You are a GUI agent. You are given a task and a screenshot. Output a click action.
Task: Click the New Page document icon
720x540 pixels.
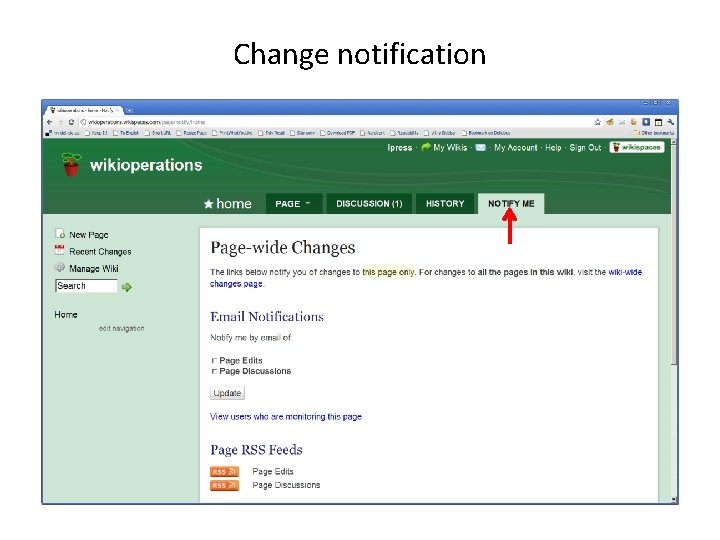(x=60, y=233)
